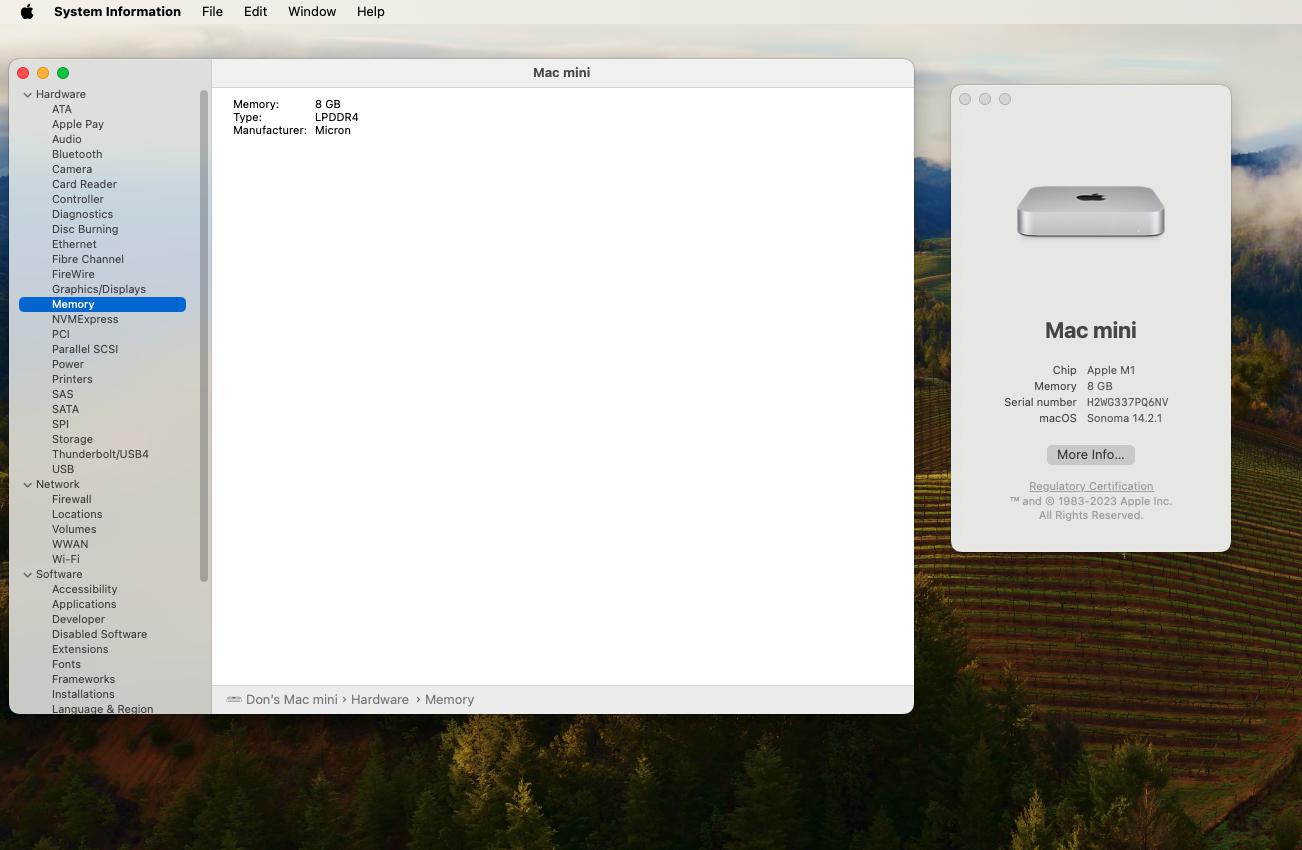This screenshot has height=850, width=1302.
Task: Click the sidebar vertical scrollbar
Action: 204,336
